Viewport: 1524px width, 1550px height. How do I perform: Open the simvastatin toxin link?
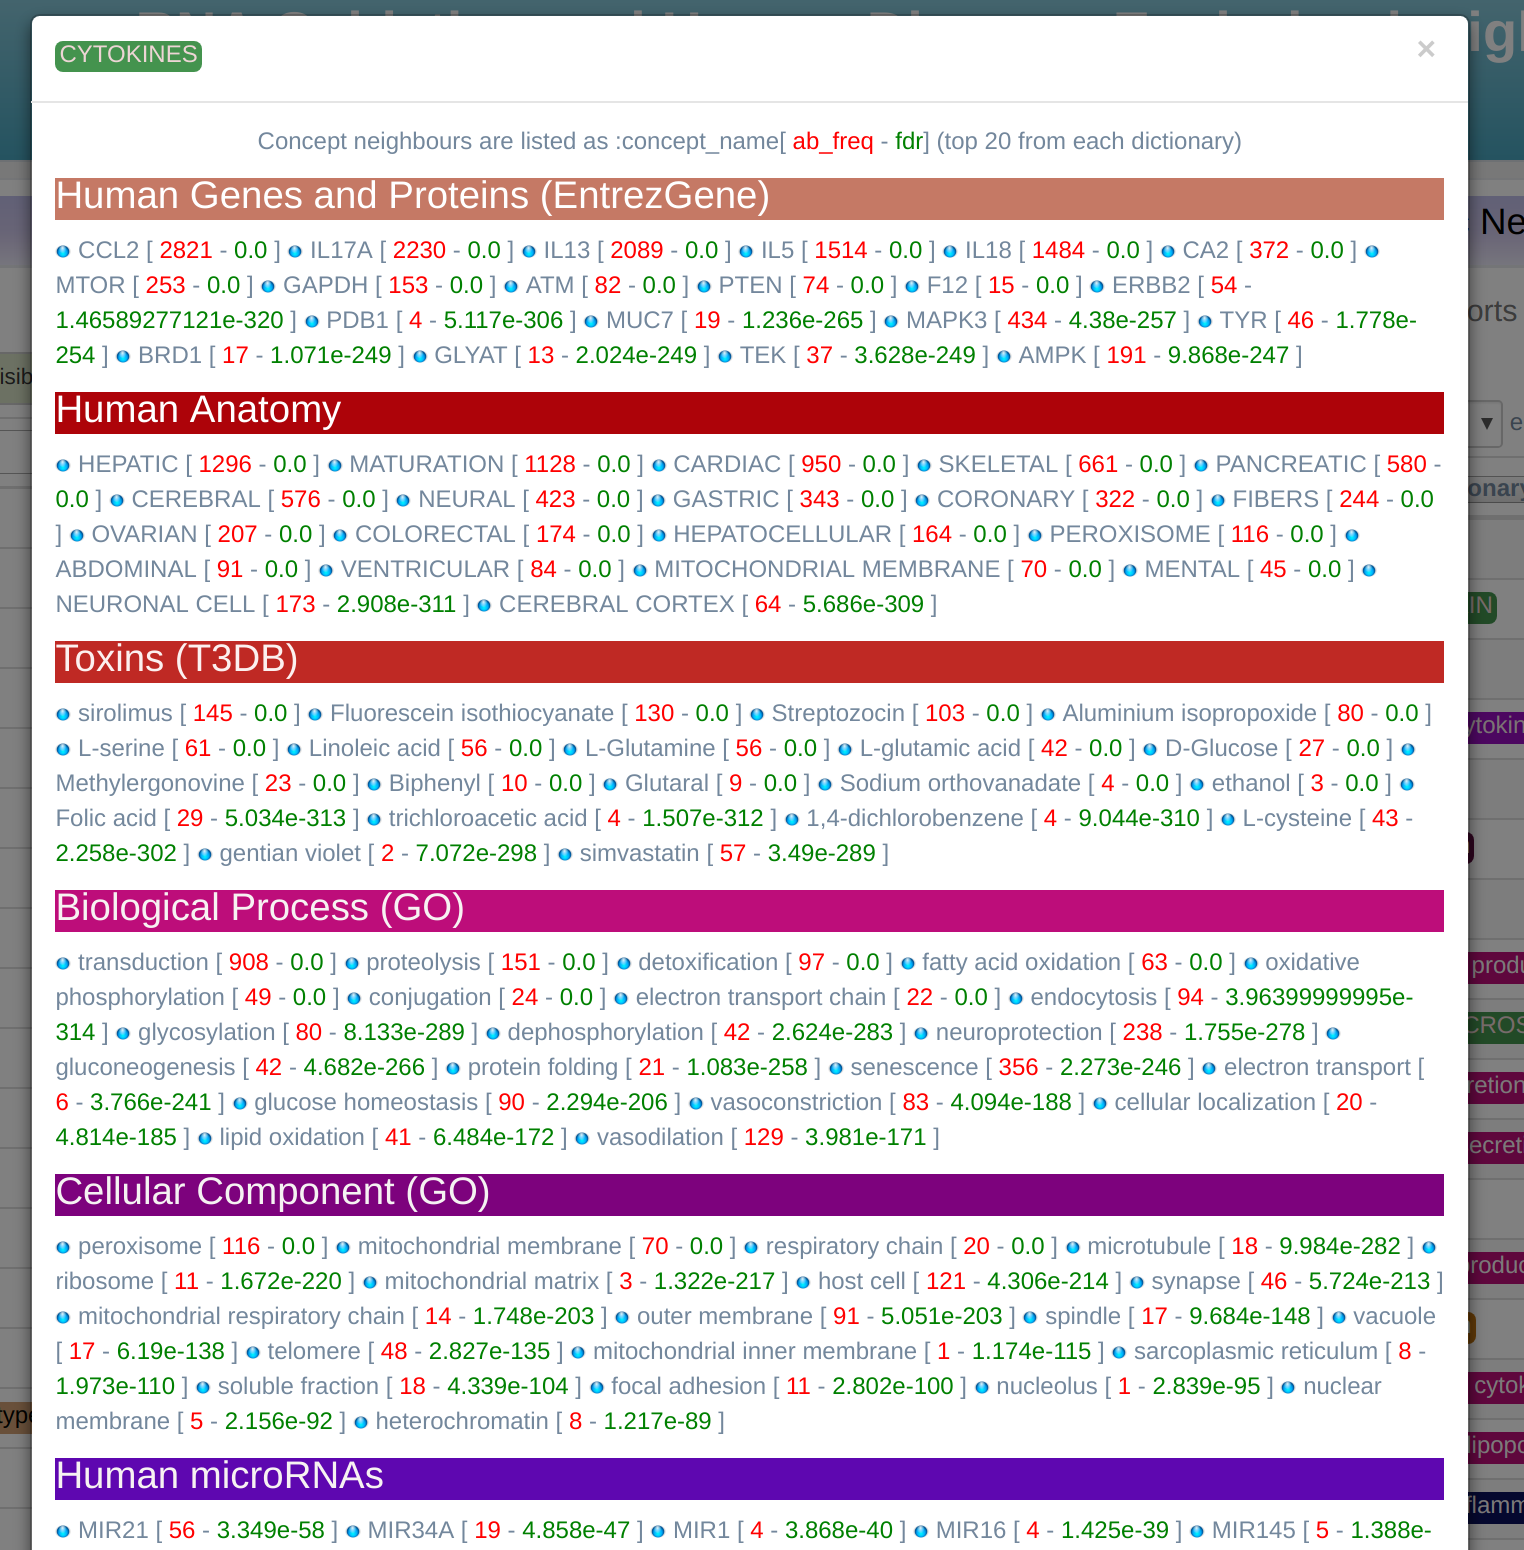point(640,853)
